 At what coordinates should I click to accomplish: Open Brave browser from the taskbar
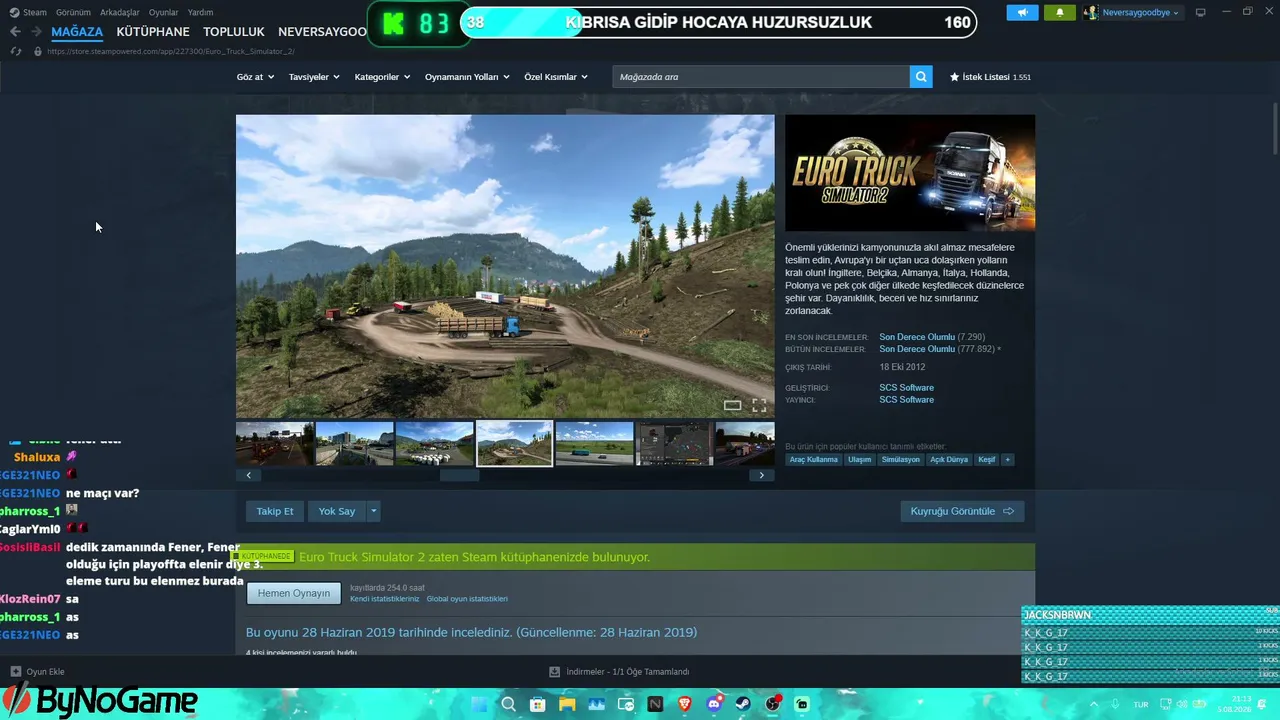685,704
